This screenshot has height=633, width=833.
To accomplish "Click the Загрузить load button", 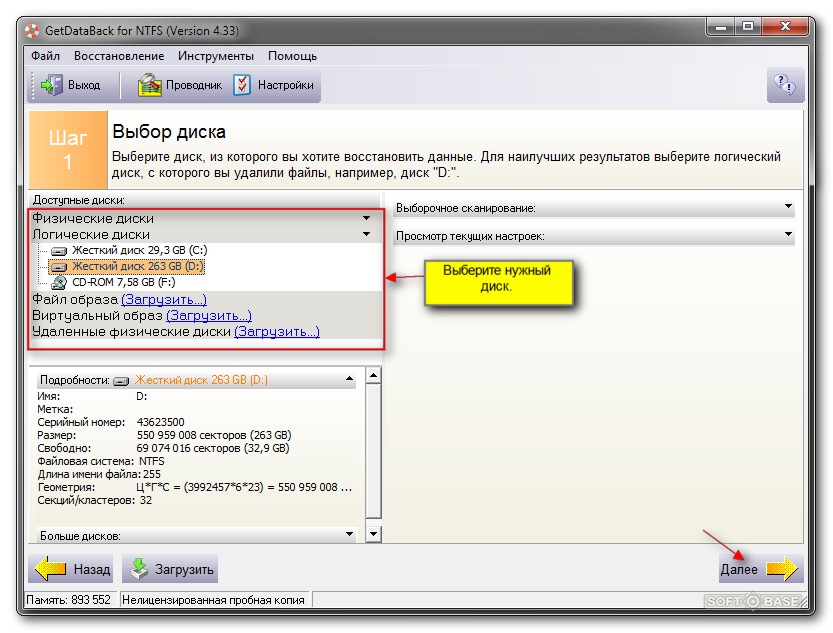I will click(170, 569).
